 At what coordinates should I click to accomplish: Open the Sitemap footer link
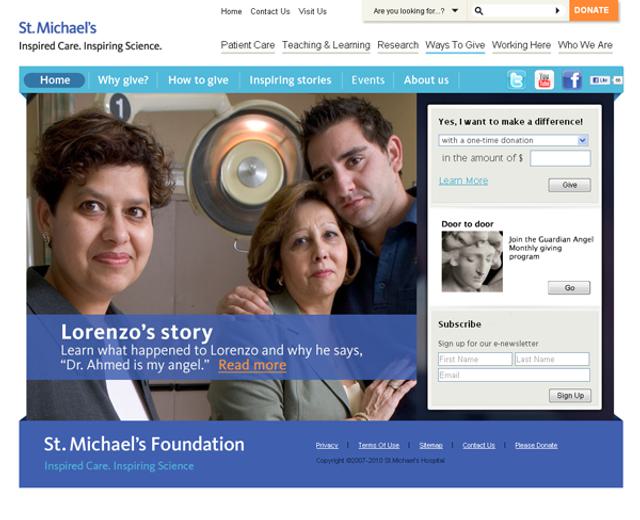click(431, 445)
